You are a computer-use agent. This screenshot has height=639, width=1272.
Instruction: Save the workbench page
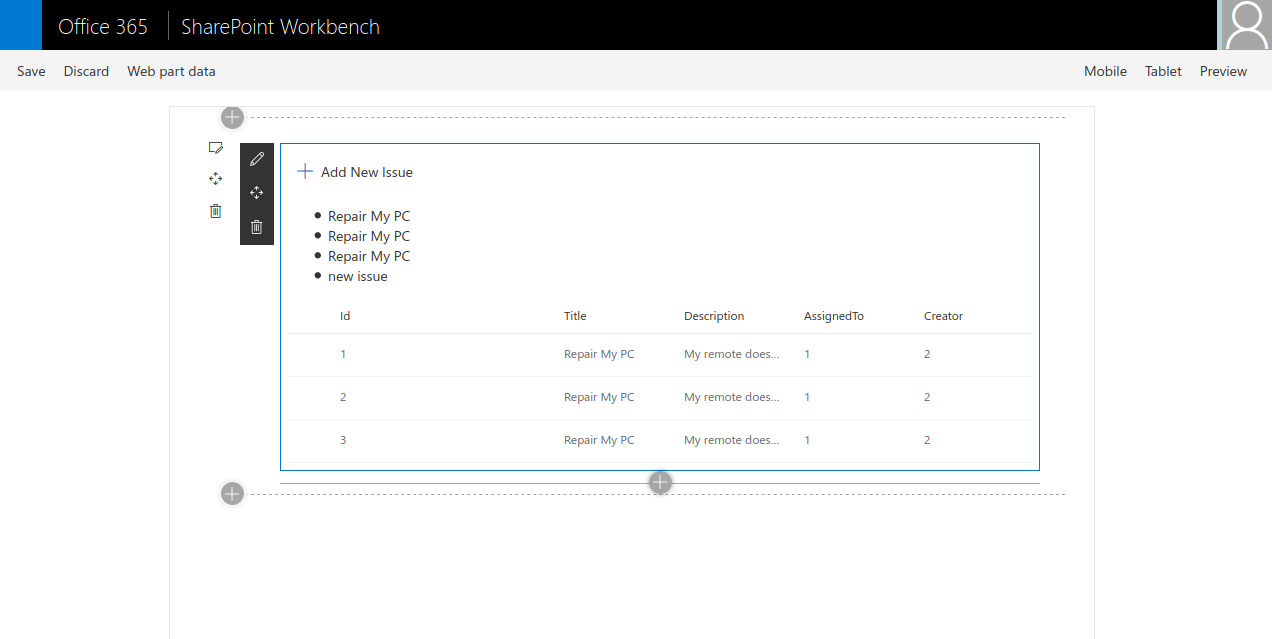tap(31, 71)
